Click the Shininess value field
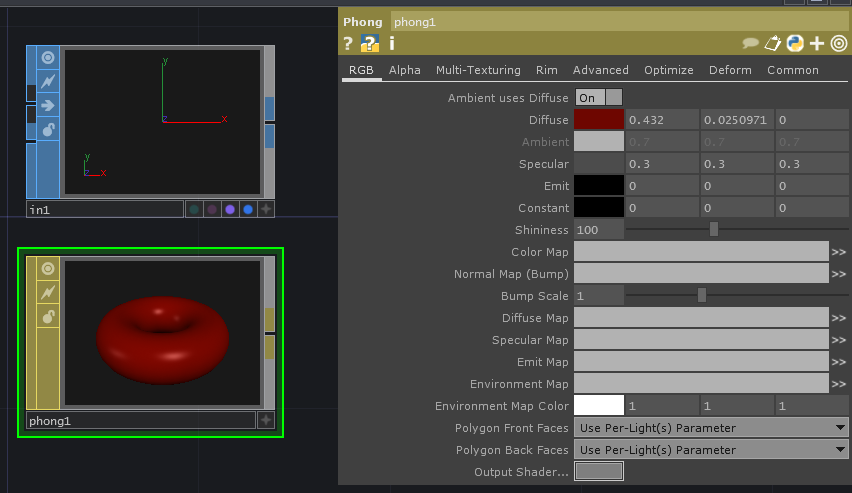852x493 pixels. 599,230
